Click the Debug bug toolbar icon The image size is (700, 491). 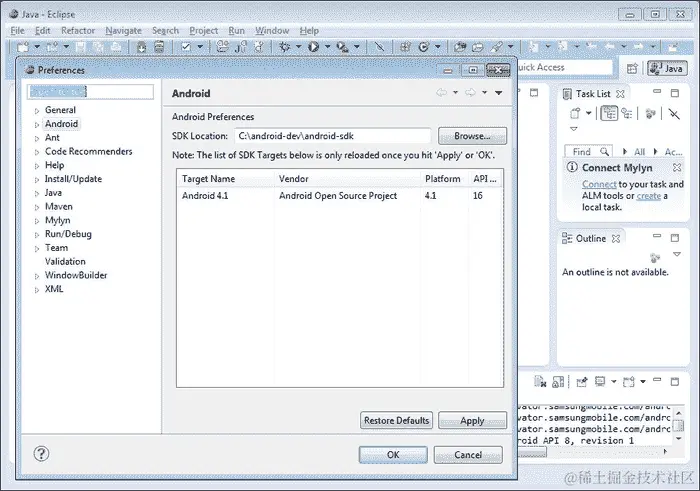pos(284,46)
